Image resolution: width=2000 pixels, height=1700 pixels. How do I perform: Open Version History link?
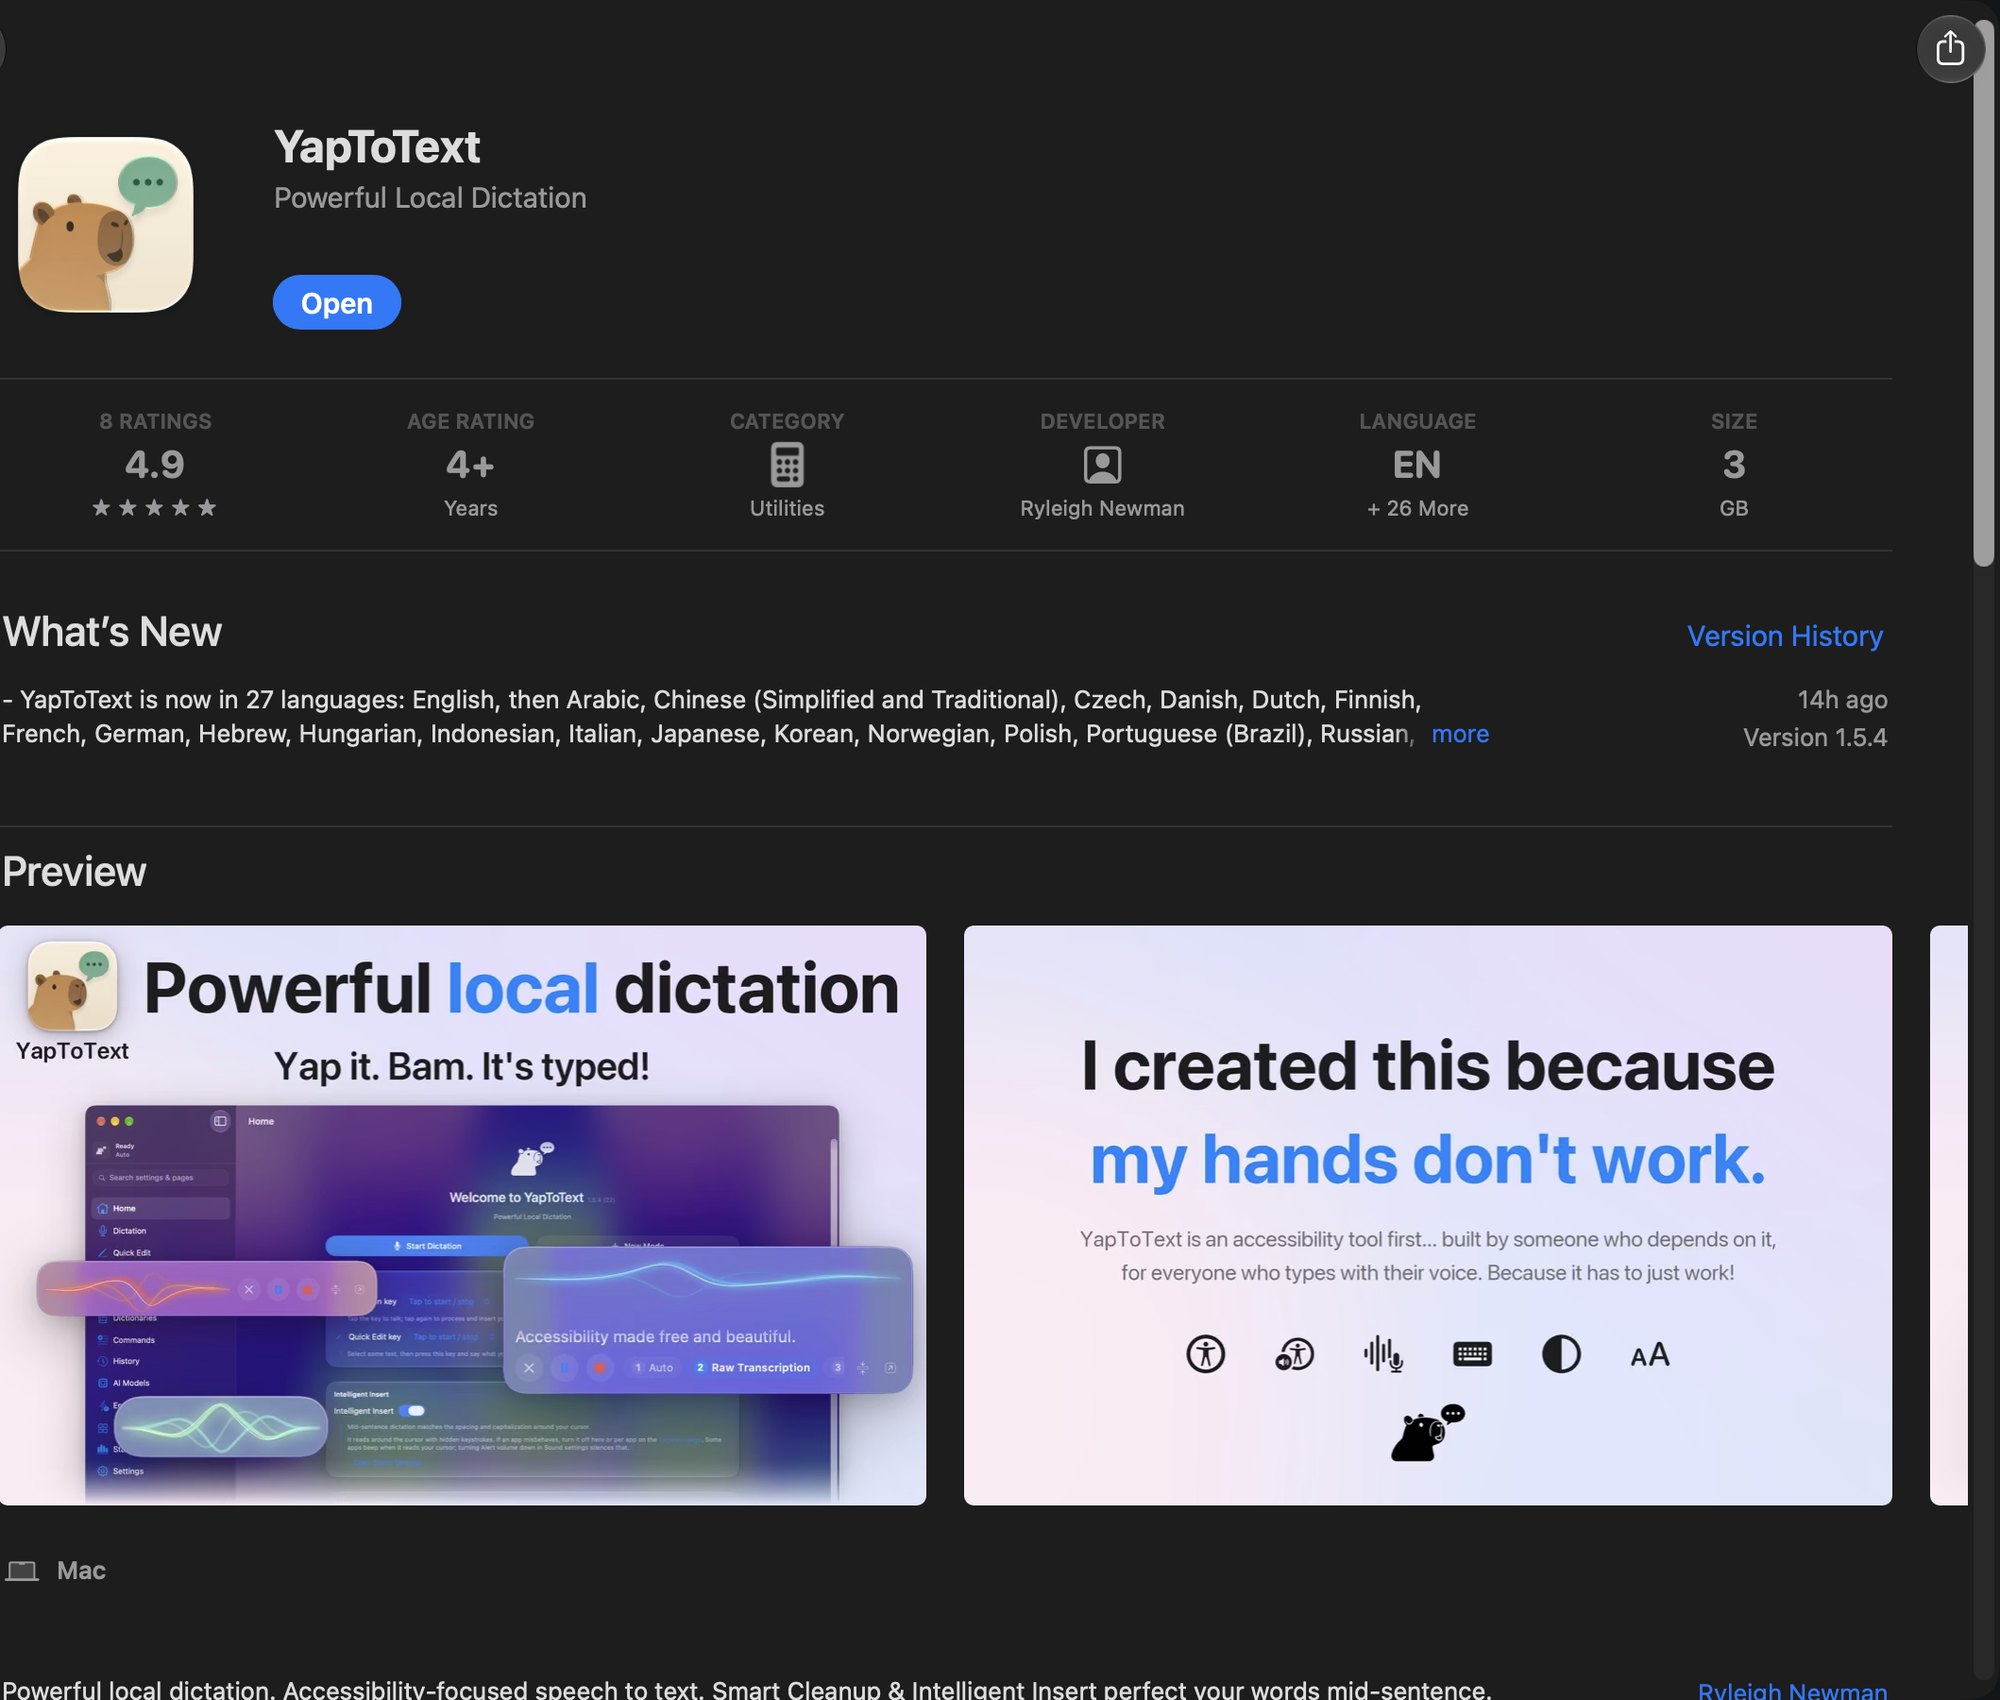tap(1785, 636)
